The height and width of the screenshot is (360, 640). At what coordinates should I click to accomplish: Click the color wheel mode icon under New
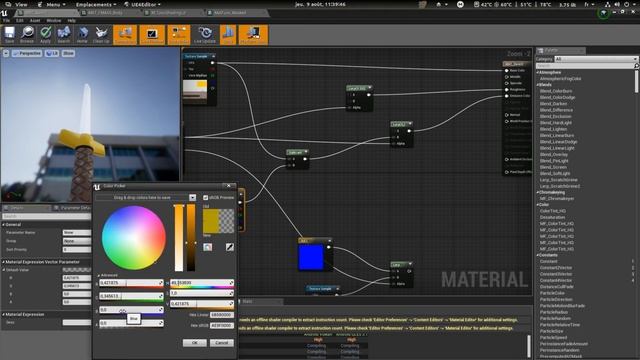click(208, 247)
